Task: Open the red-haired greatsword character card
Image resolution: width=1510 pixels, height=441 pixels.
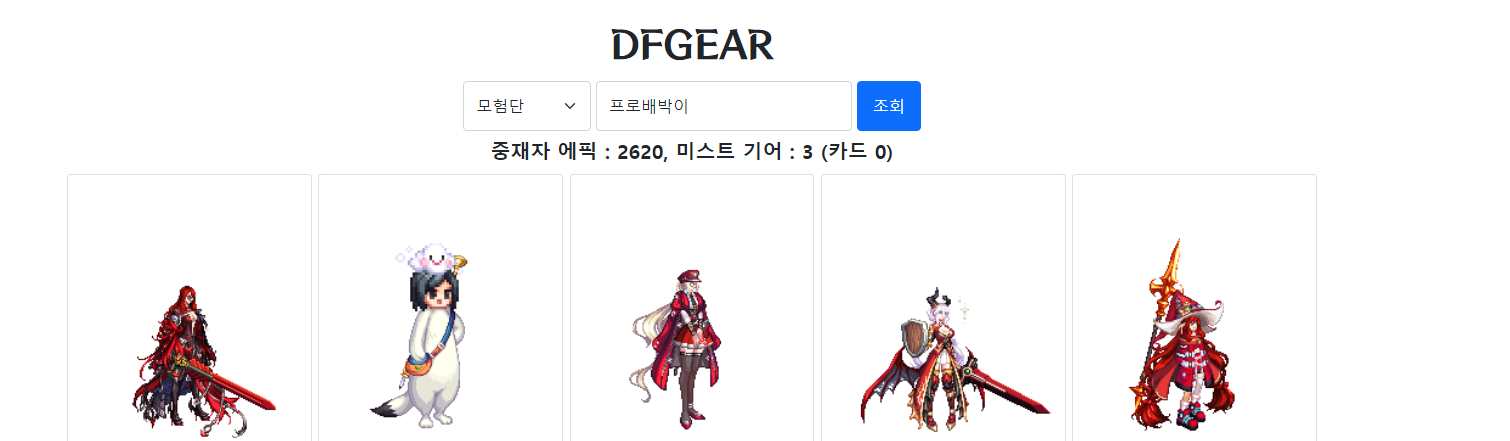Action: pyautogui.click(x=190, y=308)
